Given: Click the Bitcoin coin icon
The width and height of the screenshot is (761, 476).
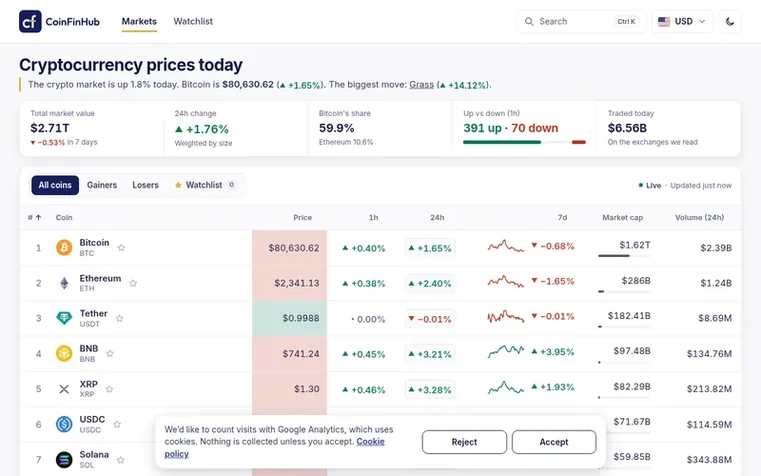Looking at the screenshot, I should coord(64,247).
